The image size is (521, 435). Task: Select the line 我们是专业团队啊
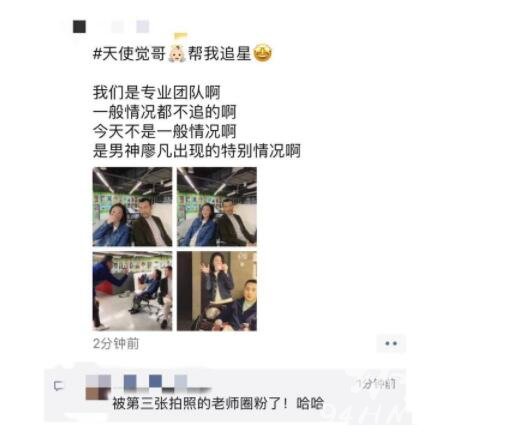[x=156, y=92]
